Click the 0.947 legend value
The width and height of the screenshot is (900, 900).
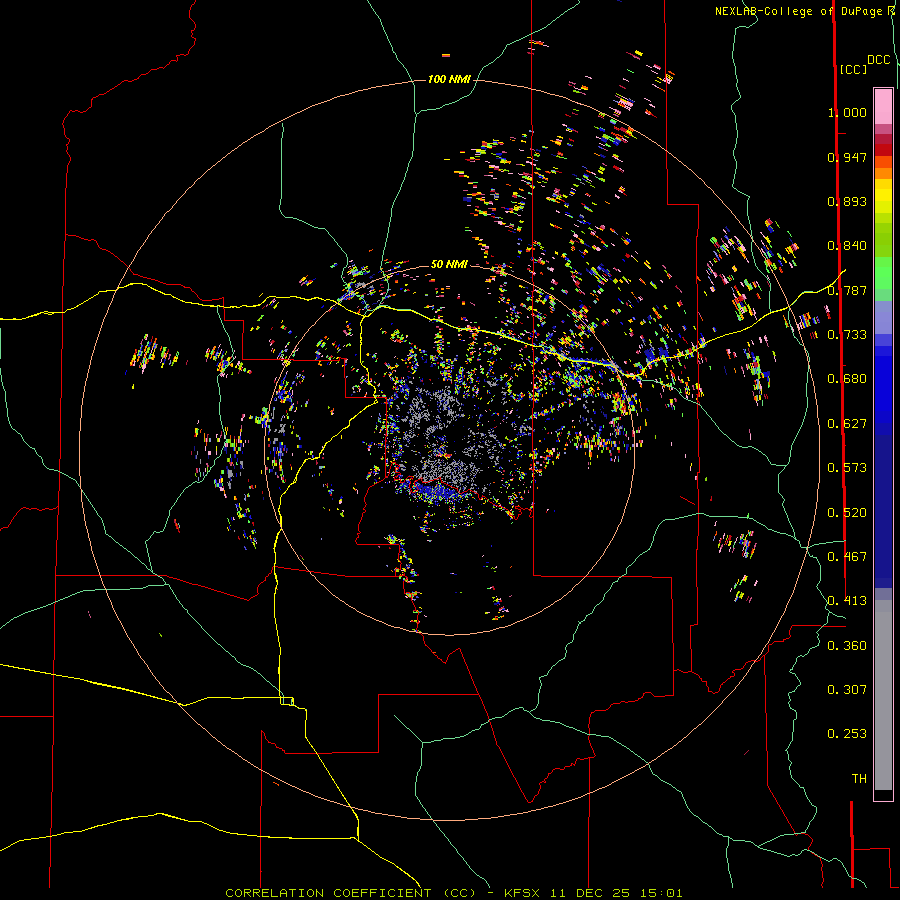[x=847, y=157]
